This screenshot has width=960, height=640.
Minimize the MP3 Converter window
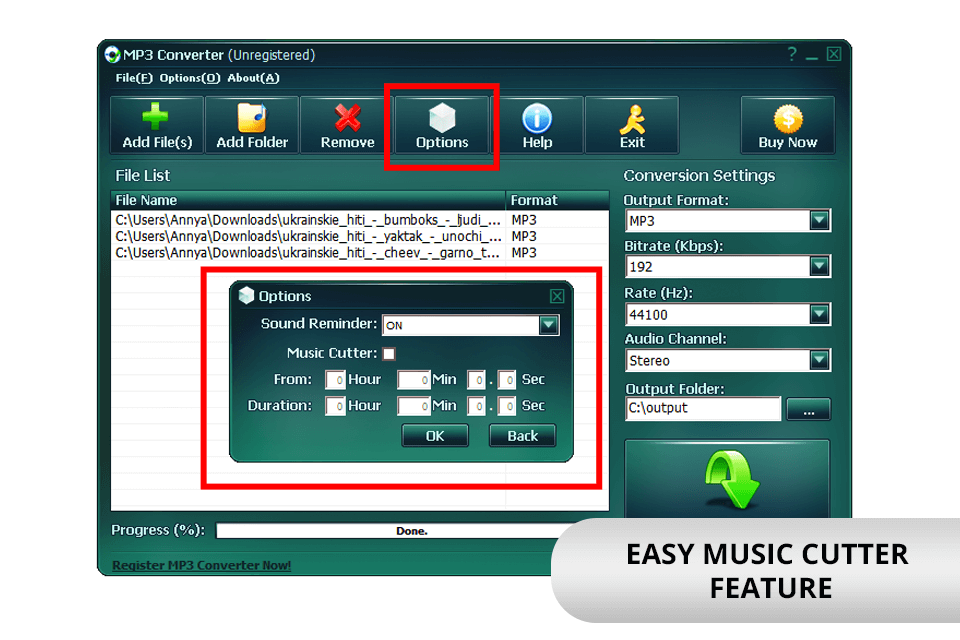(x=812, y=57)
